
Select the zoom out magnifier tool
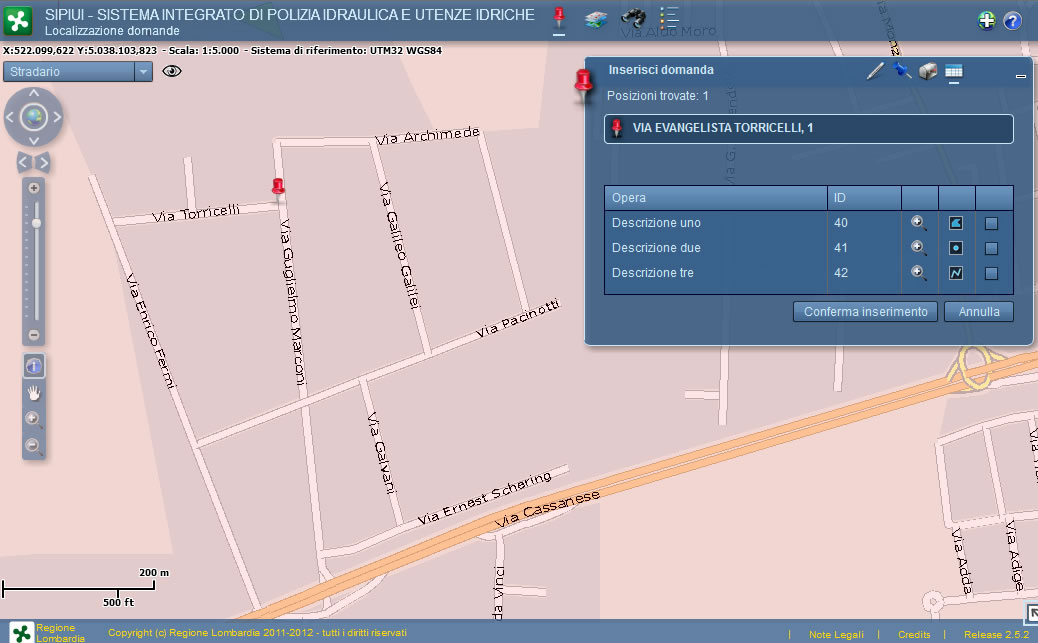(34, 446)
